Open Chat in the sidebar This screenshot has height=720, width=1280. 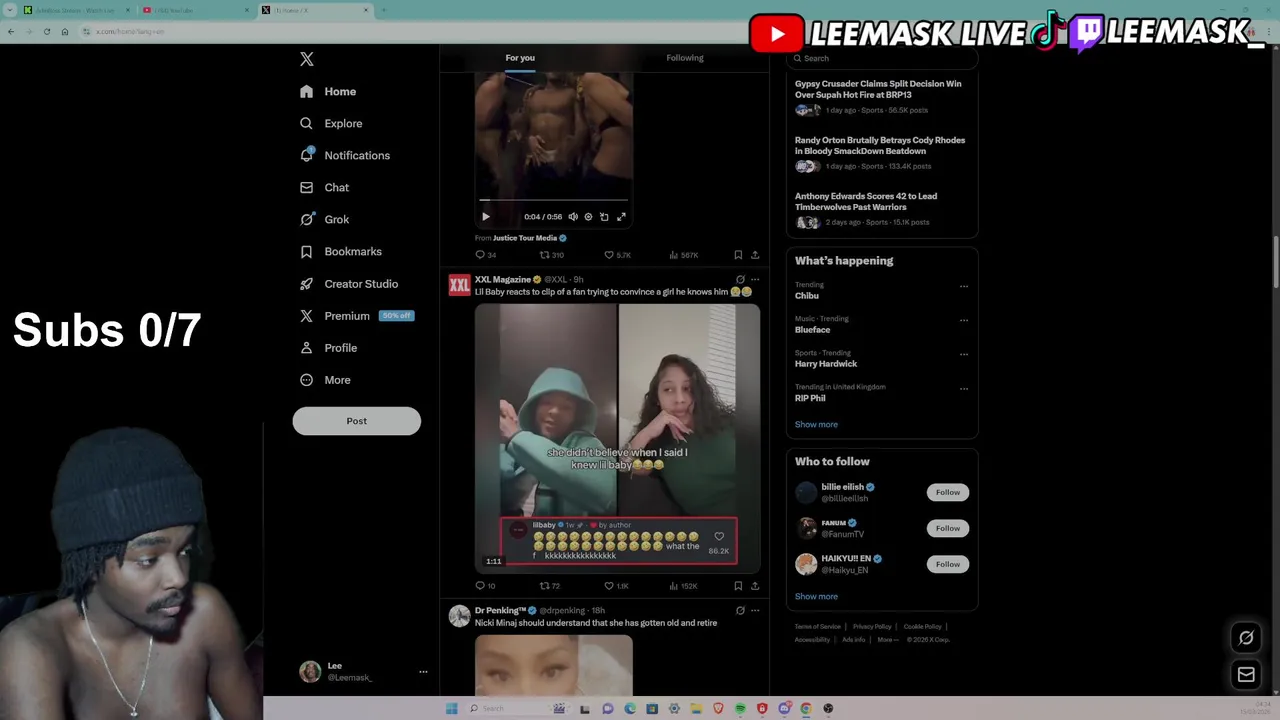(x=324, y=187)
